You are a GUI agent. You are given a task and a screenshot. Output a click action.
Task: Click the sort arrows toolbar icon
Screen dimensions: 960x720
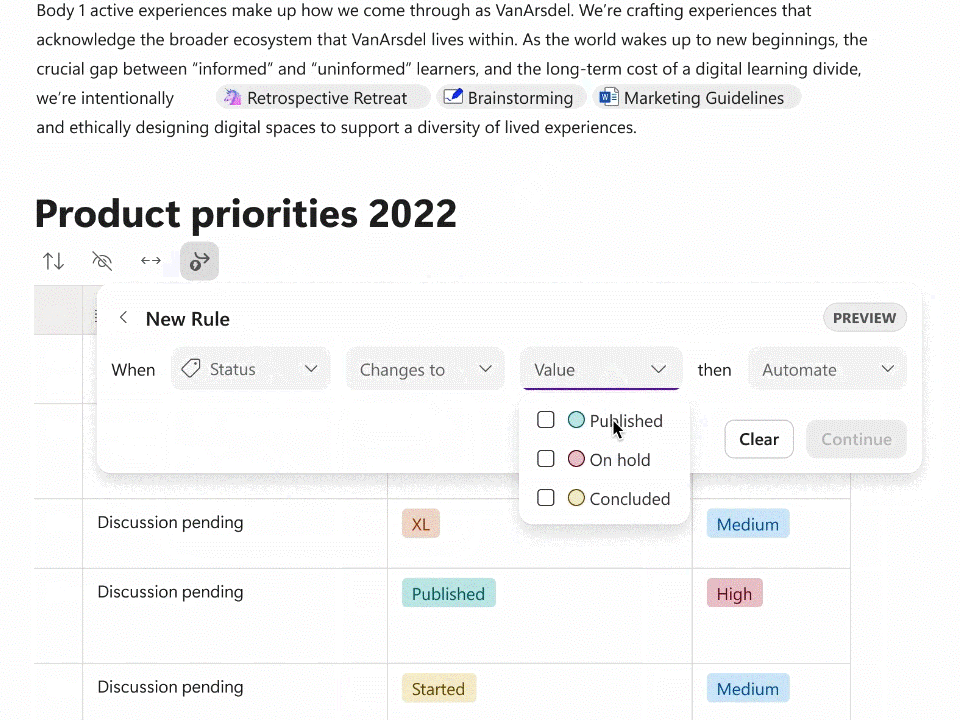pyautogui.click(x=54, y=261)
